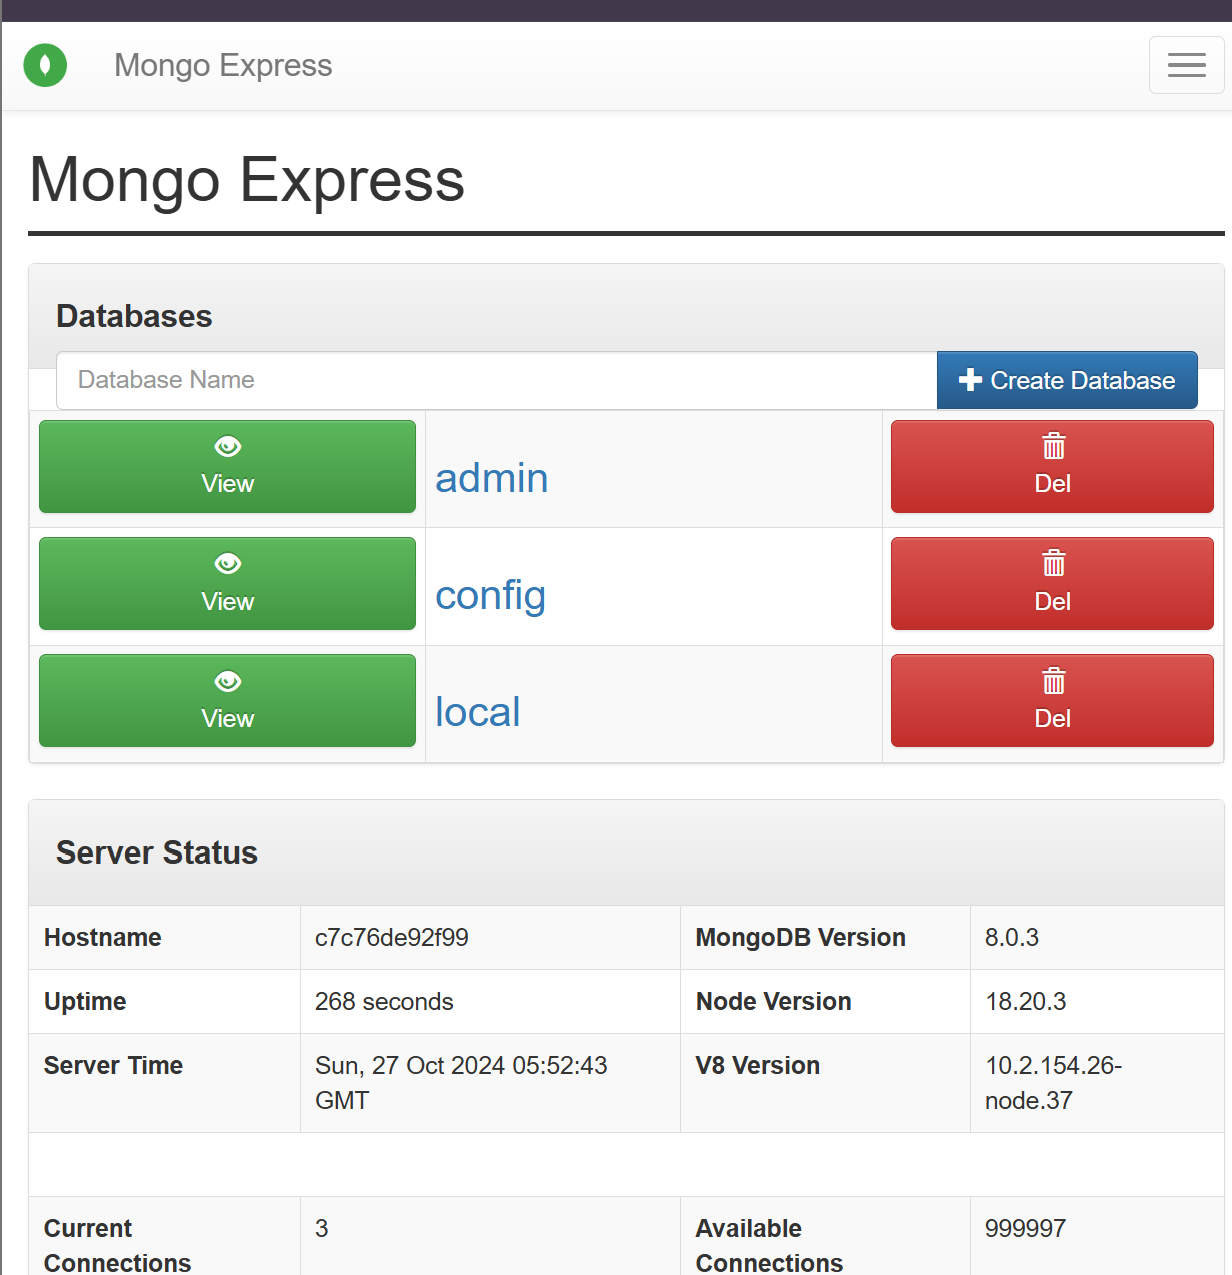The height and width of the screenshot is (1275, 1232).
Task: Click the Server Time value cell
Action: [x=490, y=1083]
